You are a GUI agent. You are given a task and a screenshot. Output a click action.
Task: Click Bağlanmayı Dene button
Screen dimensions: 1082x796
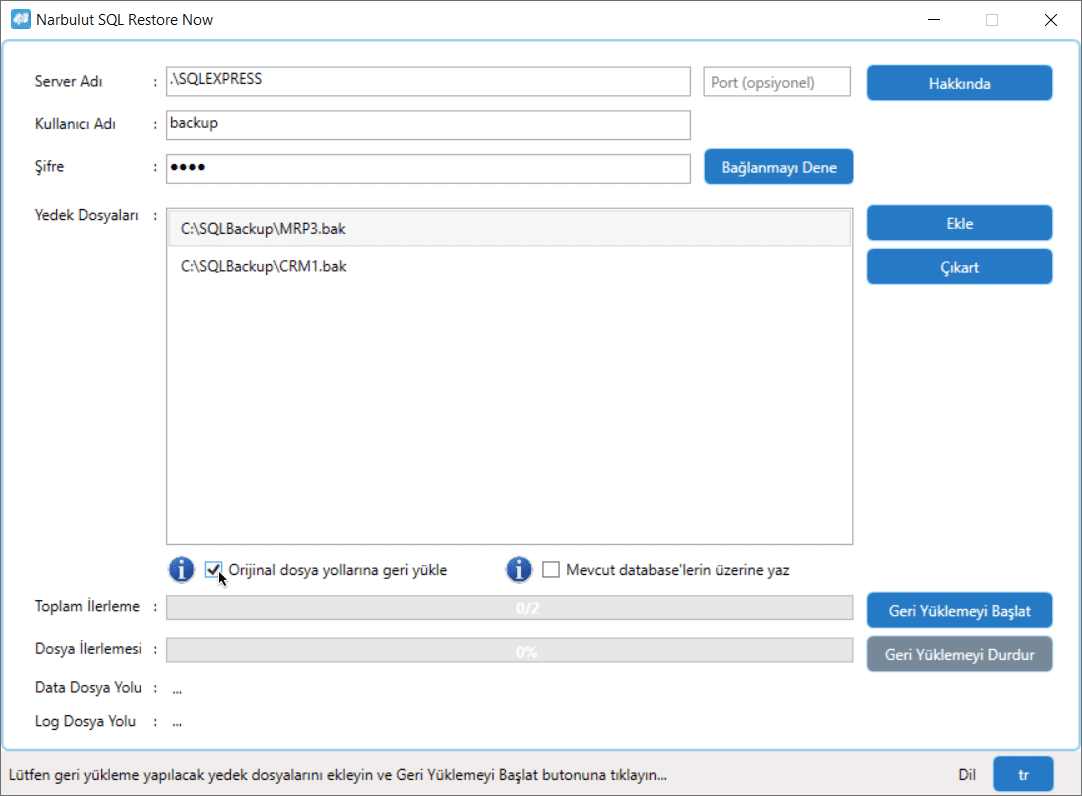(778, 167)
